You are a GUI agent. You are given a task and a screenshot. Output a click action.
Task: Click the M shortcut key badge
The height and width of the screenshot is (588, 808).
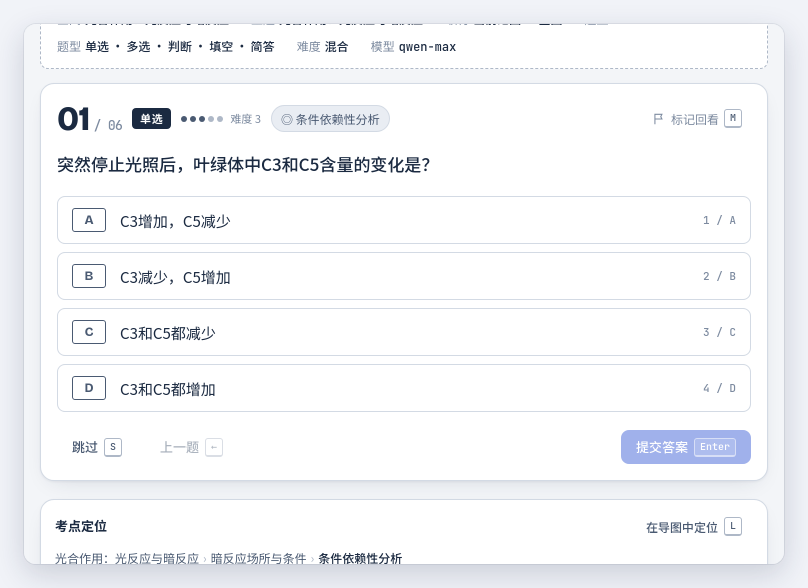[733, 119]
